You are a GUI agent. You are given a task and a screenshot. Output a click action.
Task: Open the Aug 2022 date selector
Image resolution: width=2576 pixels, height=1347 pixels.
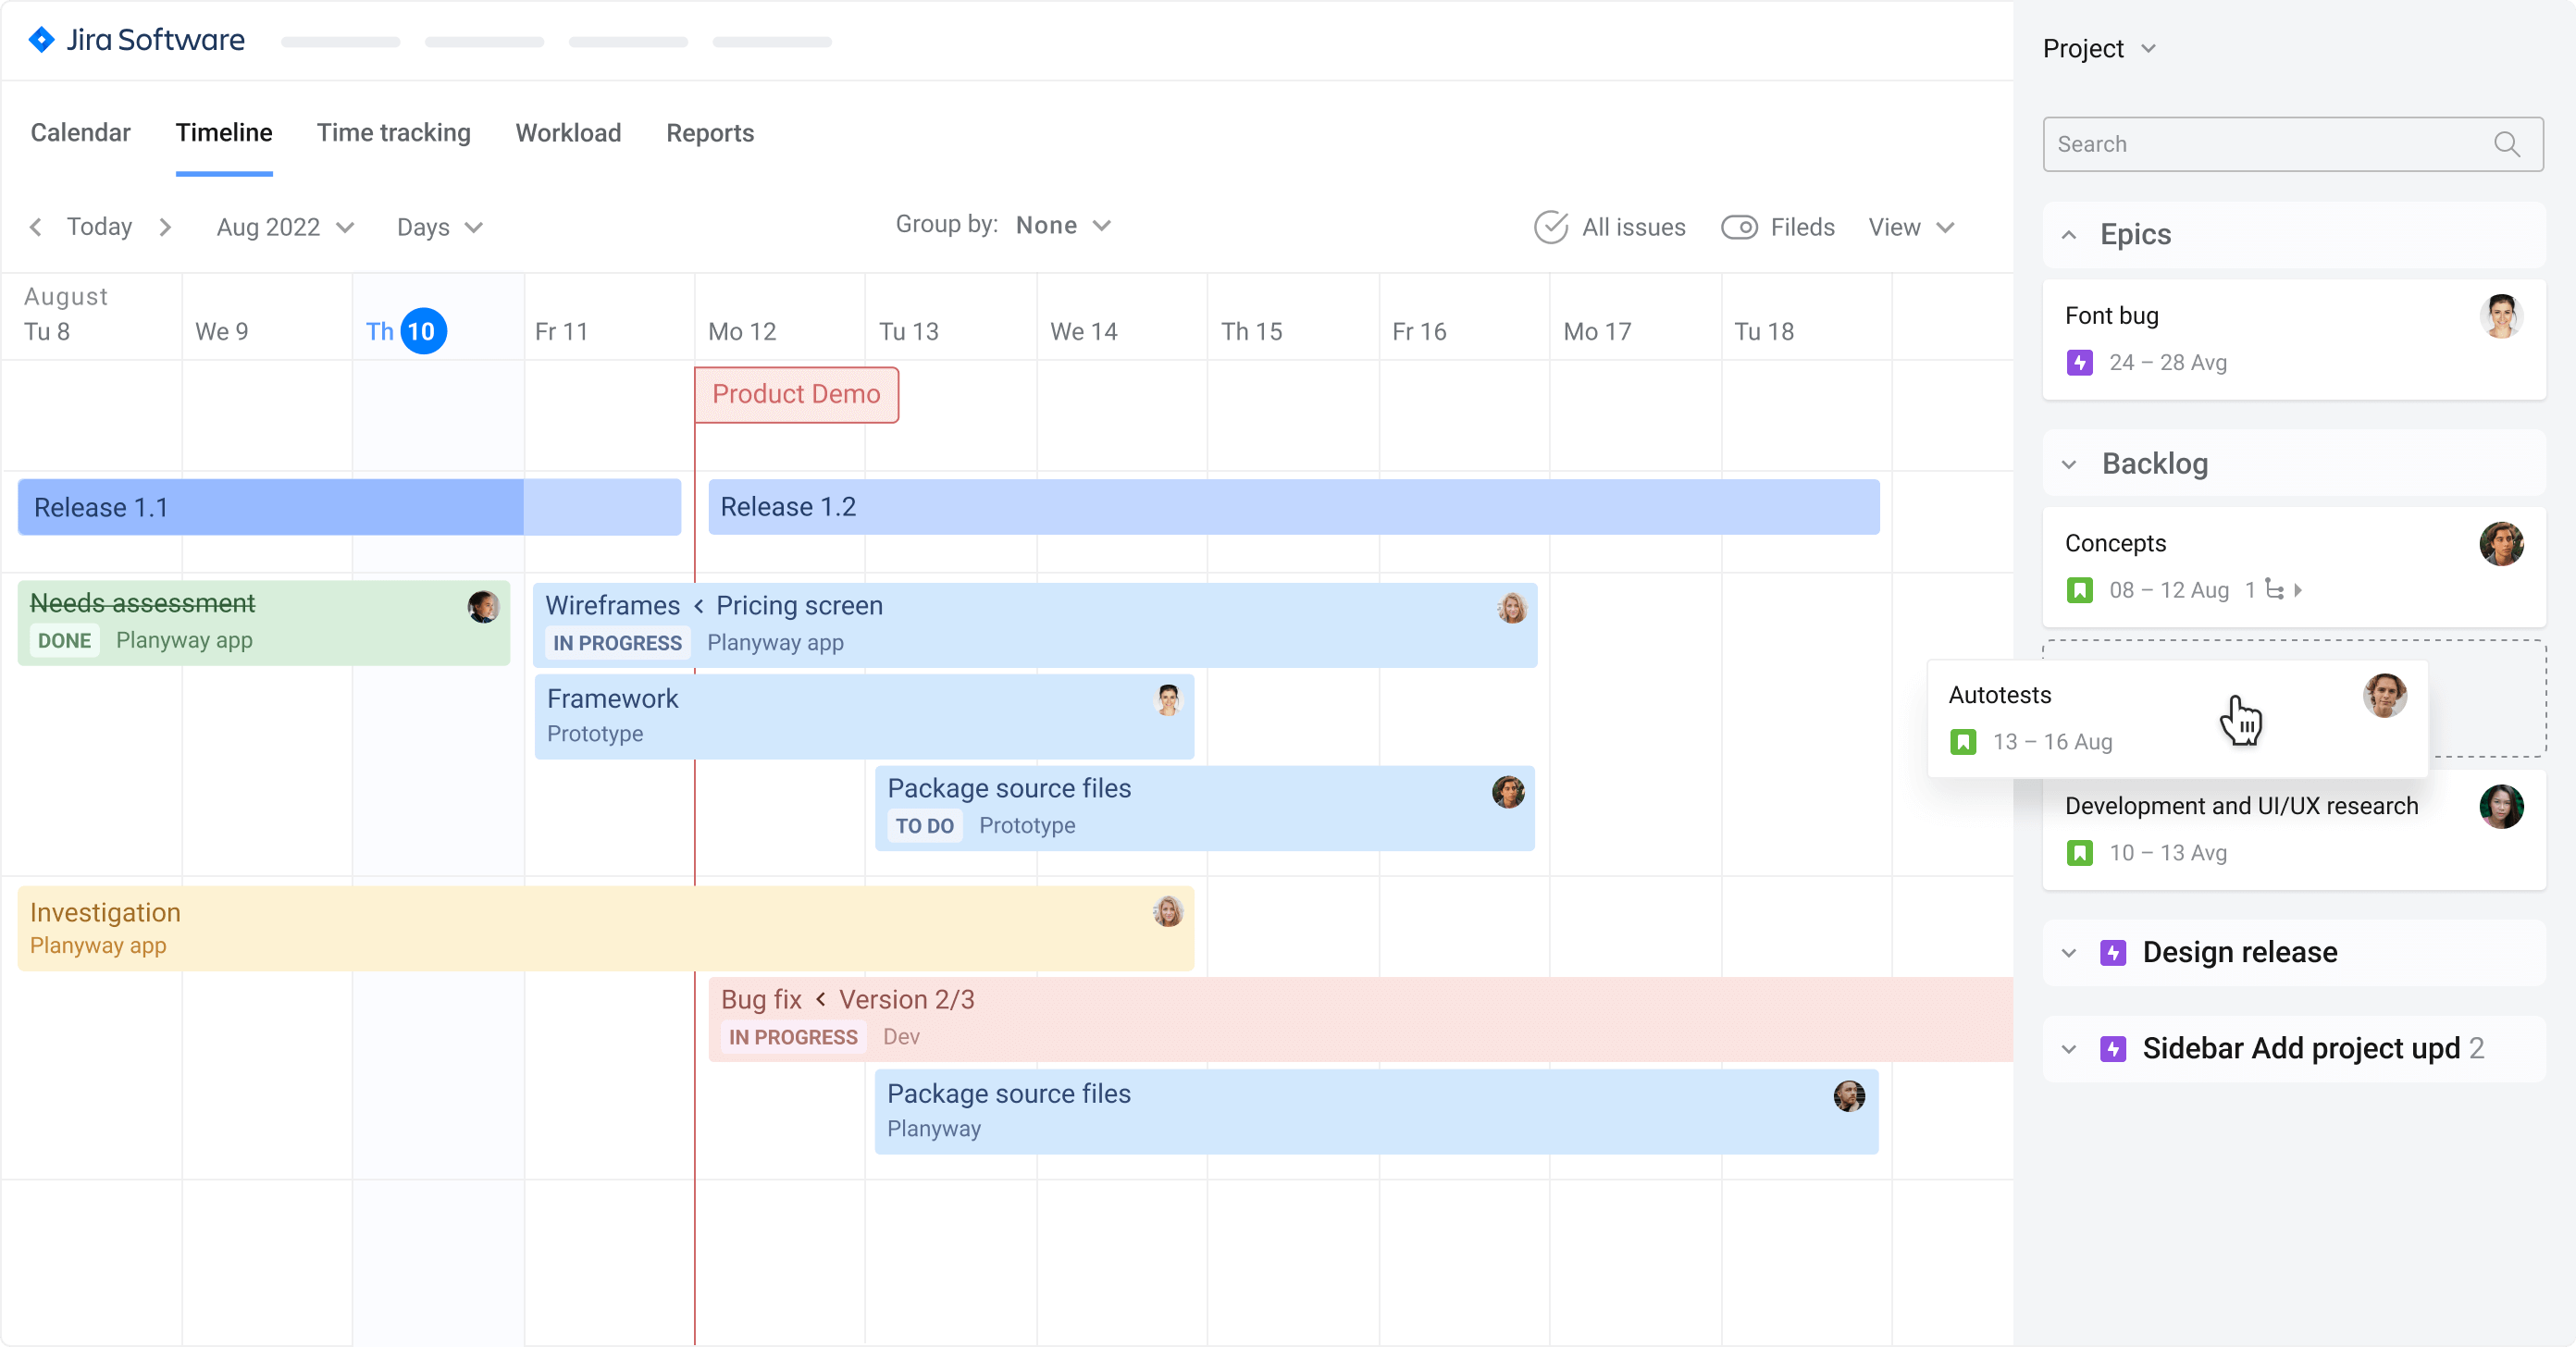284,227
